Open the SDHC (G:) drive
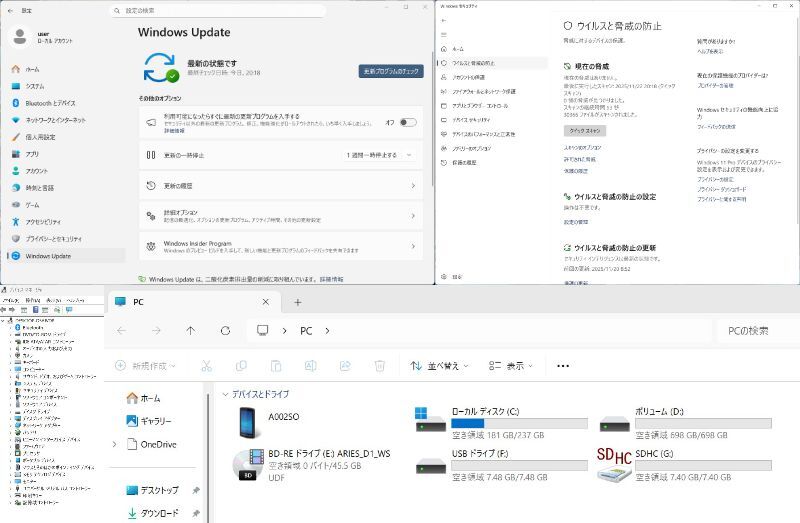 click(684, 465)
